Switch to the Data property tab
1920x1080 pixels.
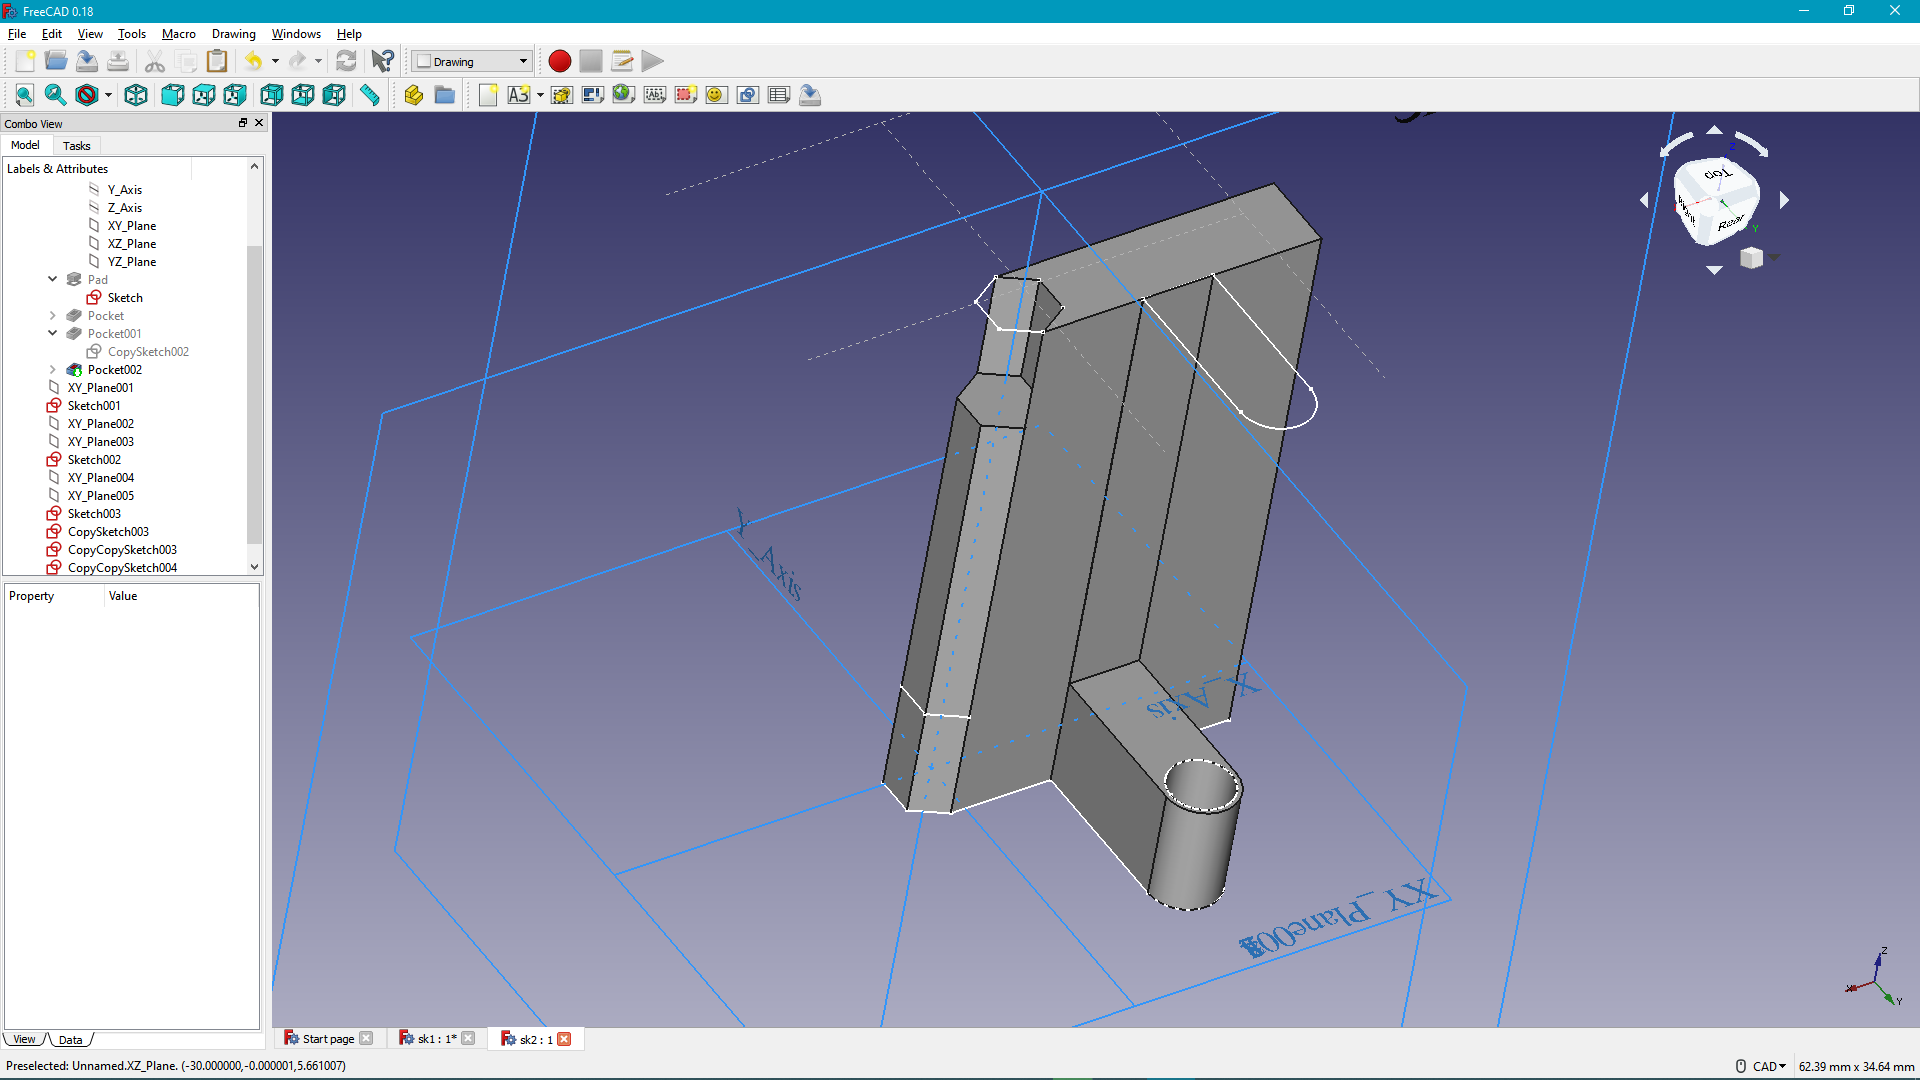click(71, 1040)
